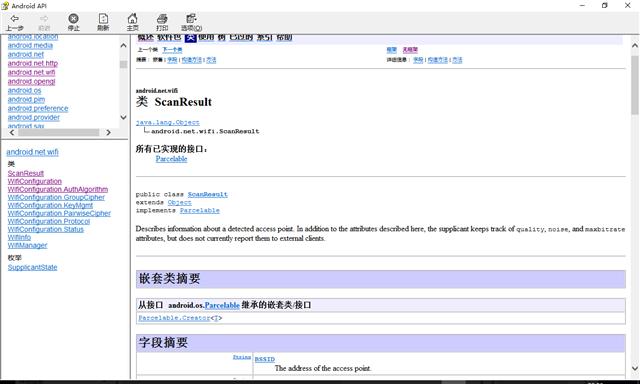
Task: Open the Options 选项(O) toolbar menu
Action: [x=191, y=22]
